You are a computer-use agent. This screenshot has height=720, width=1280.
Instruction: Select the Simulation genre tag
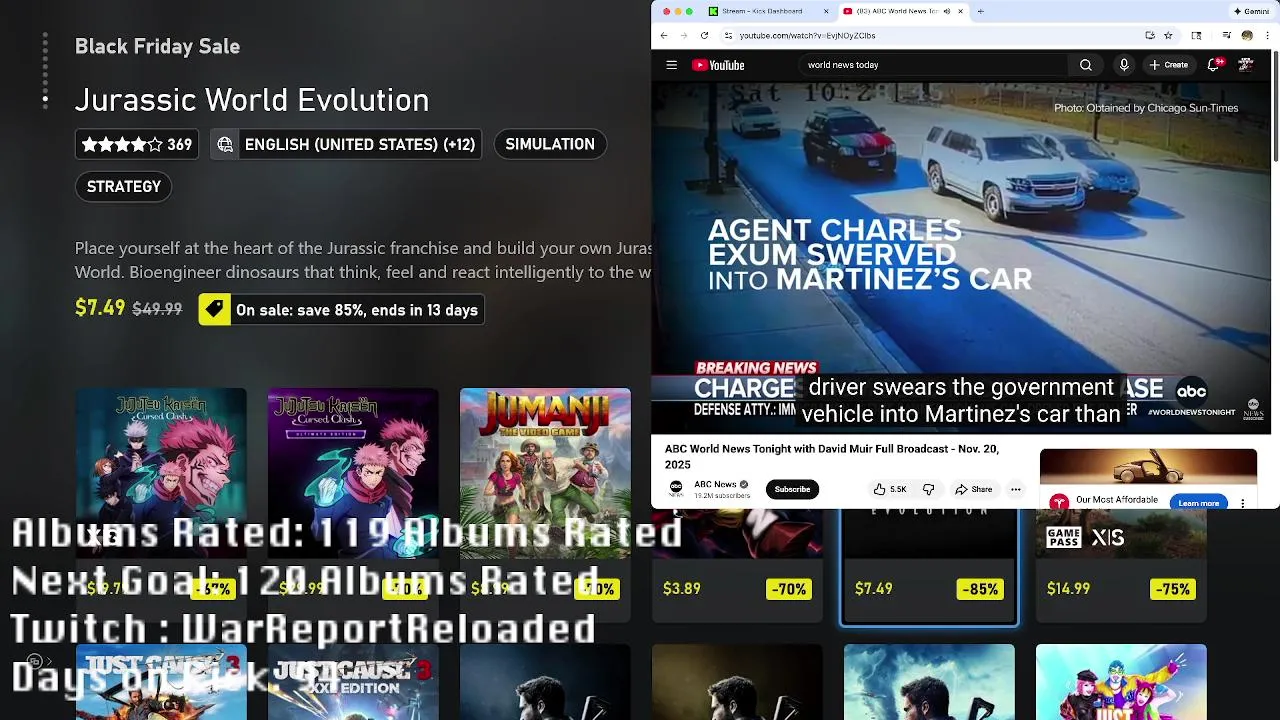550,144
